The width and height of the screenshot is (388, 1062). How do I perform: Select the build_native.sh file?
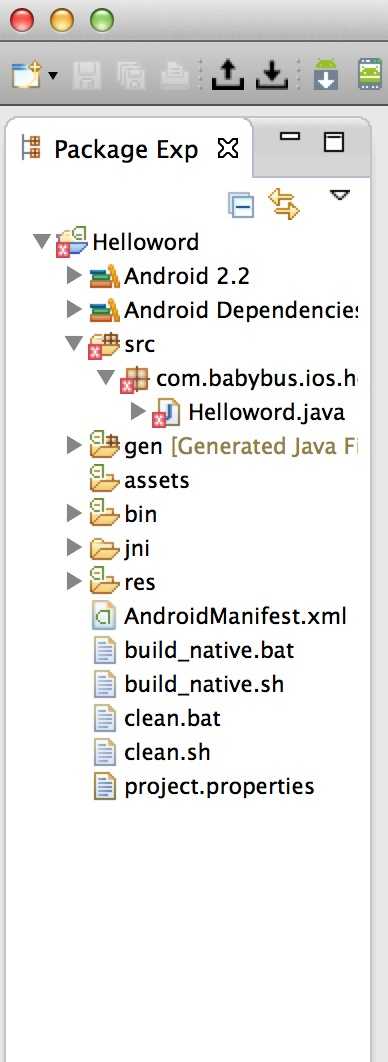(x=204, y=685)
